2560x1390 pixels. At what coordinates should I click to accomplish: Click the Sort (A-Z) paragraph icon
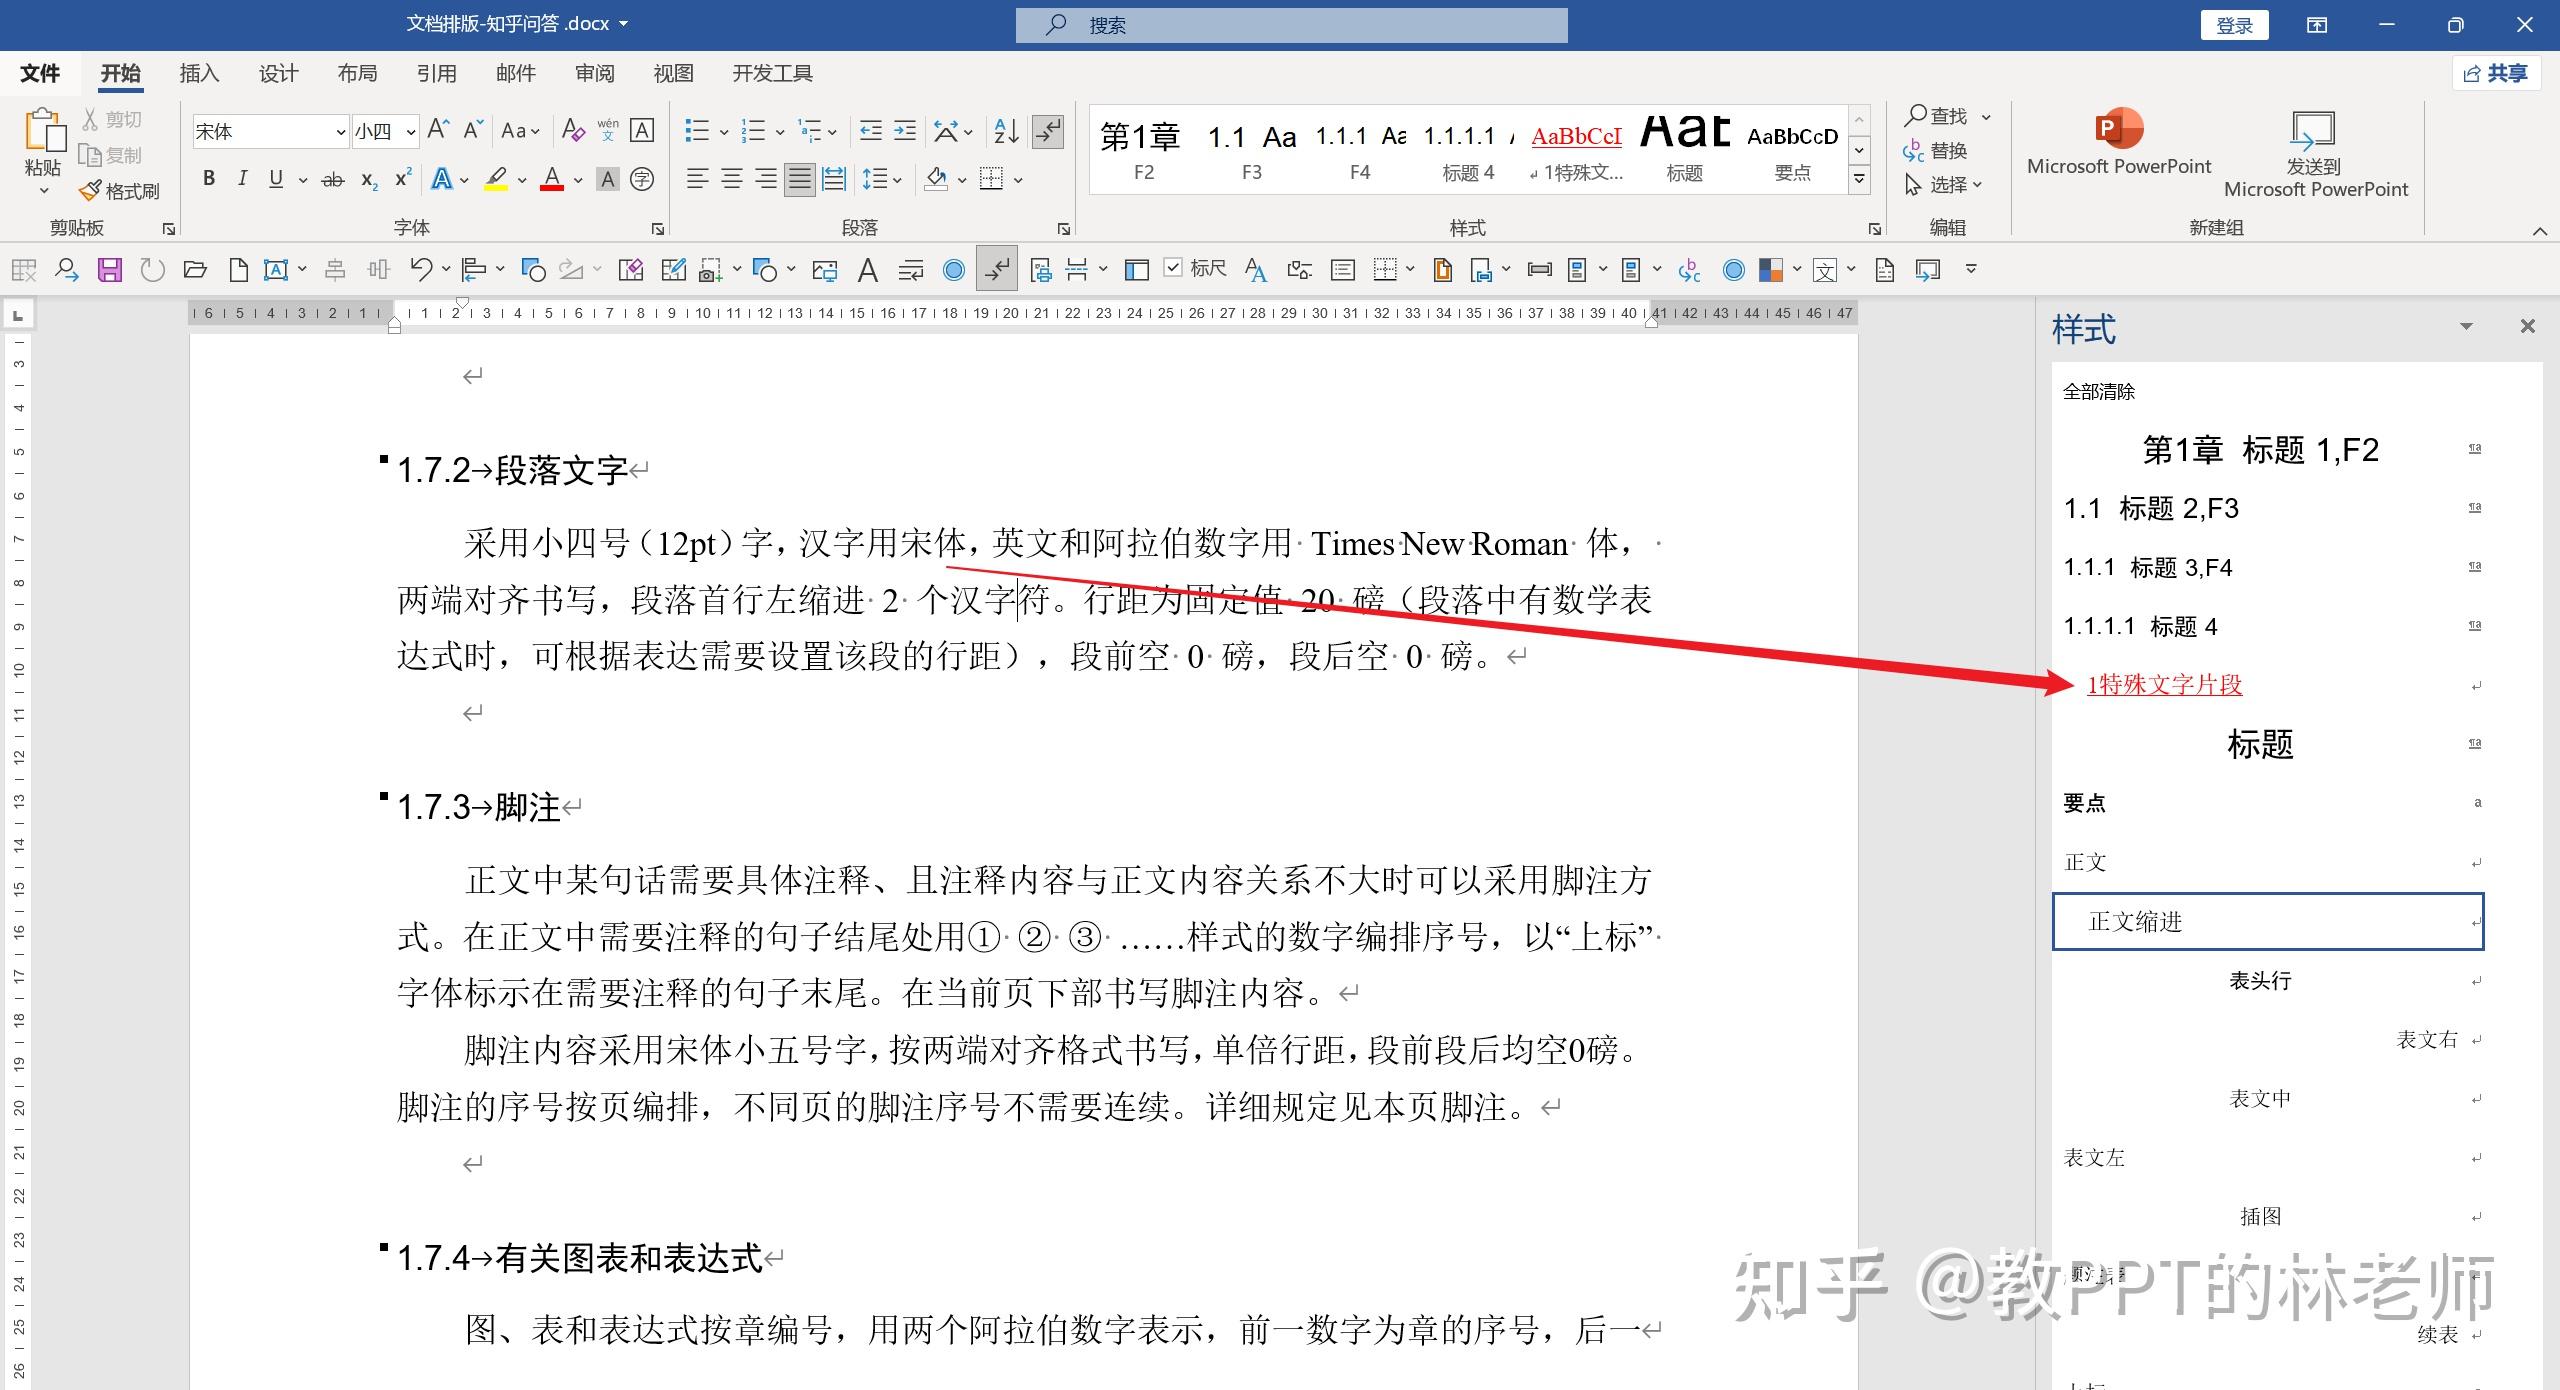(x=1006, y=131)
